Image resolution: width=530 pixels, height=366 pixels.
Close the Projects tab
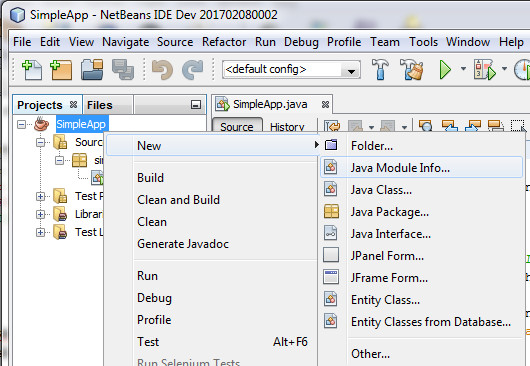(x=73, y=105)
